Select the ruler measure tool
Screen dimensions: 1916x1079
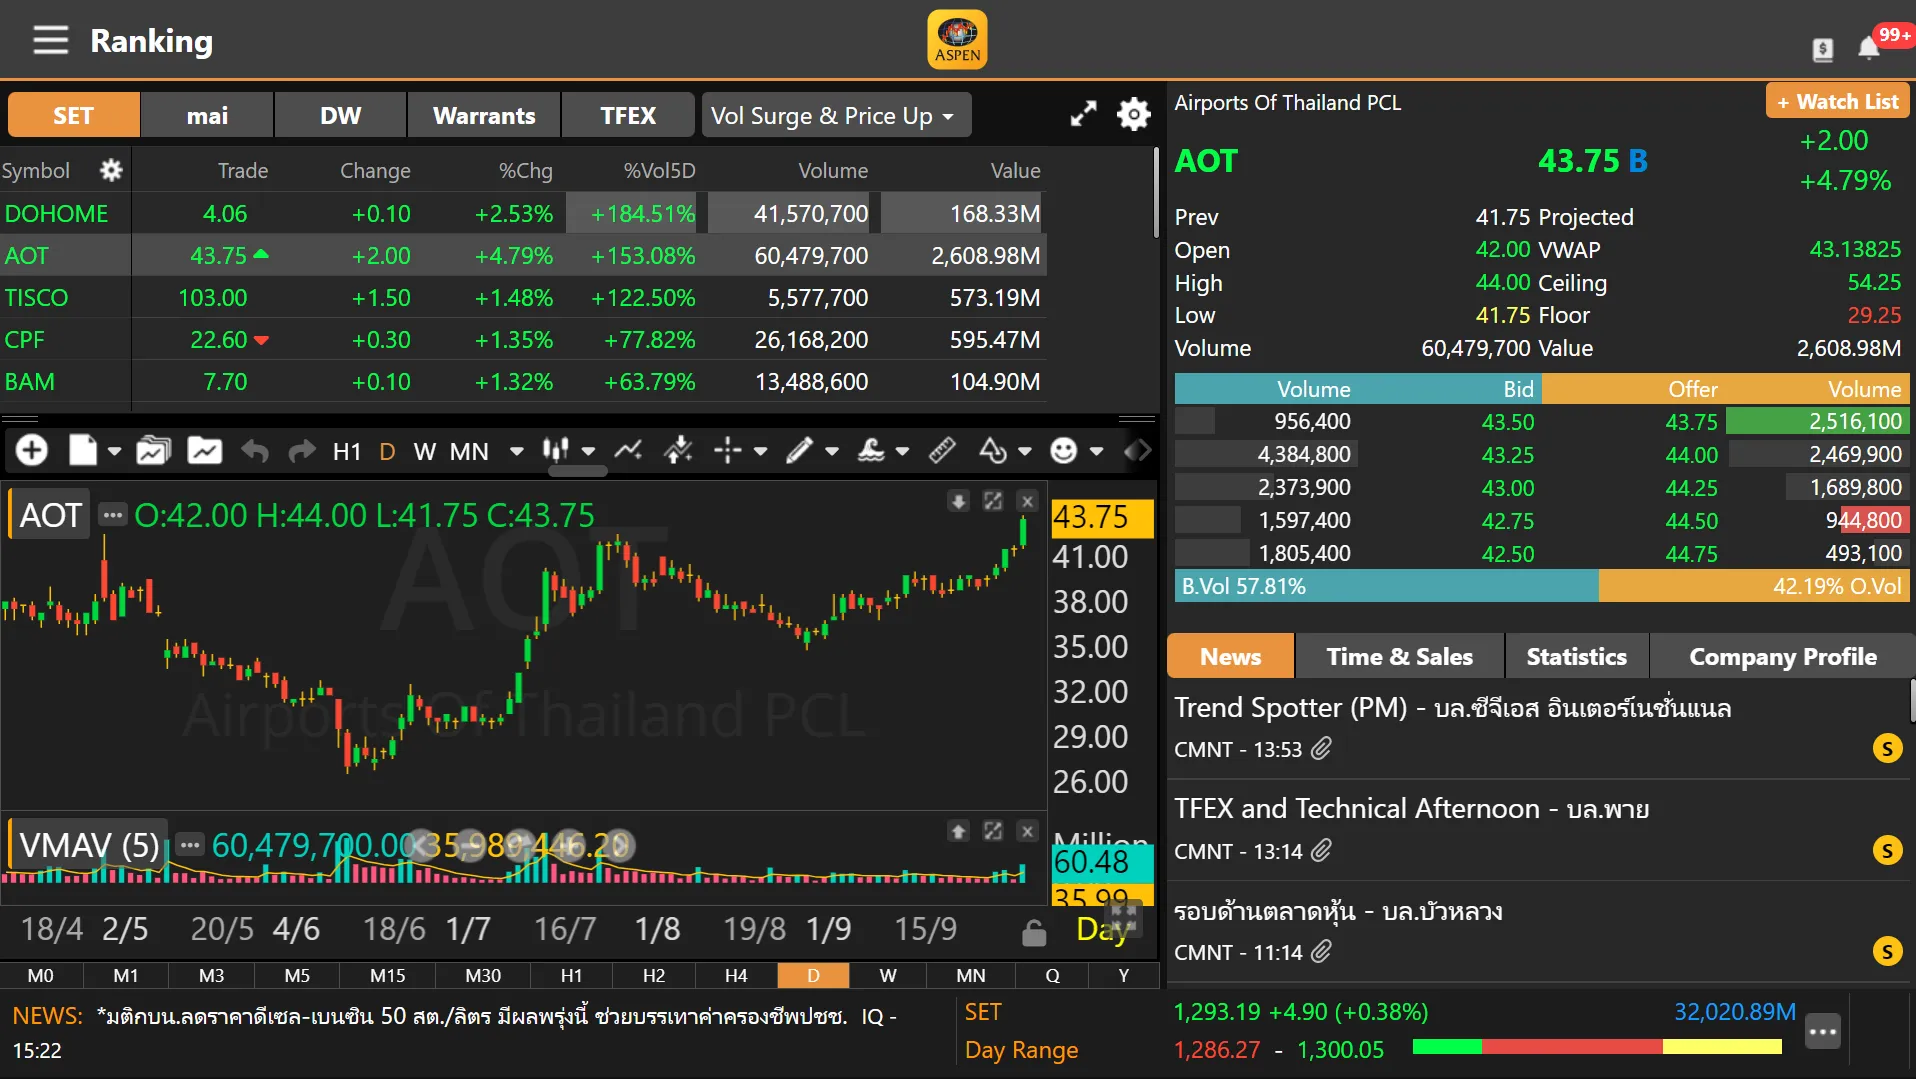(x=941, y=451)
